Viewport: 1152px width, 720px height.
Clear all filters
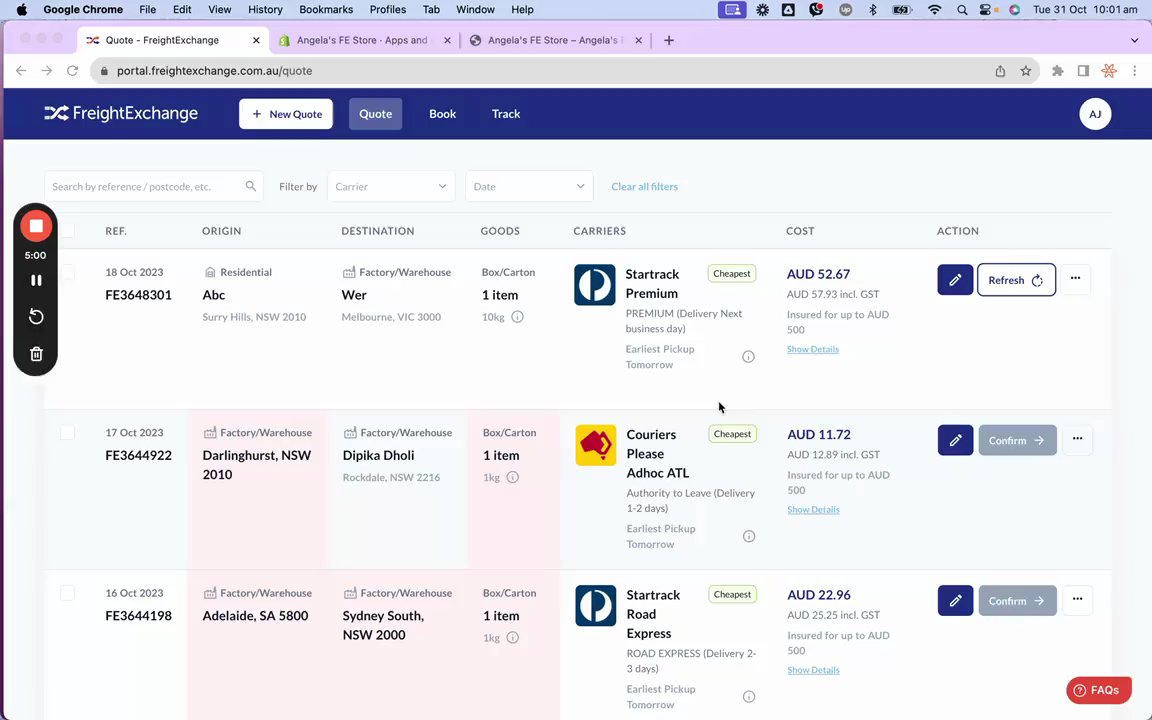pyautogui.click(x=644, y=187)
